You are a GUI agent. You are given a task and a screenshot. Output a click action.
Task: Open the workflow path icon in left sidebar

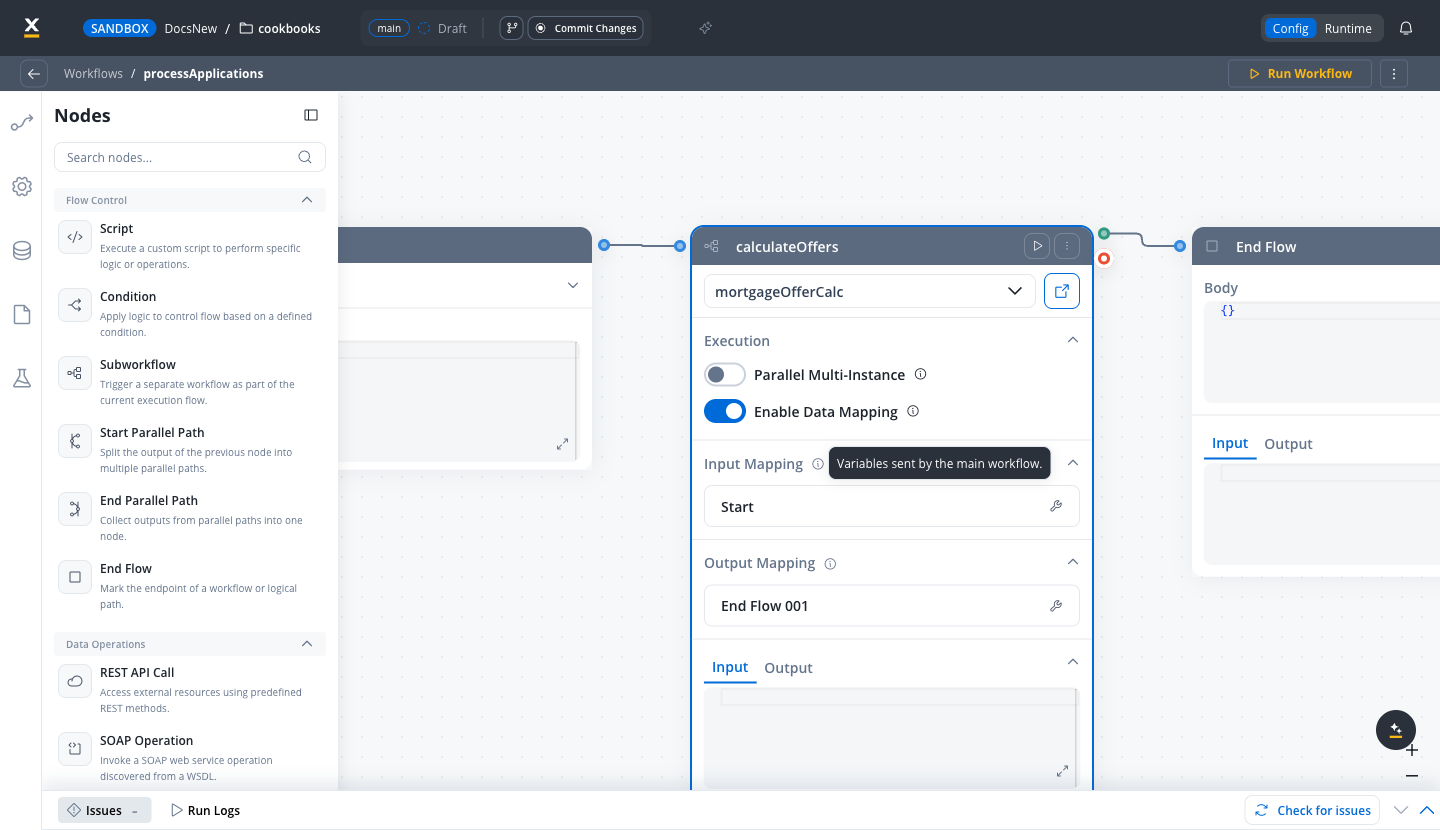click(21, 124)
